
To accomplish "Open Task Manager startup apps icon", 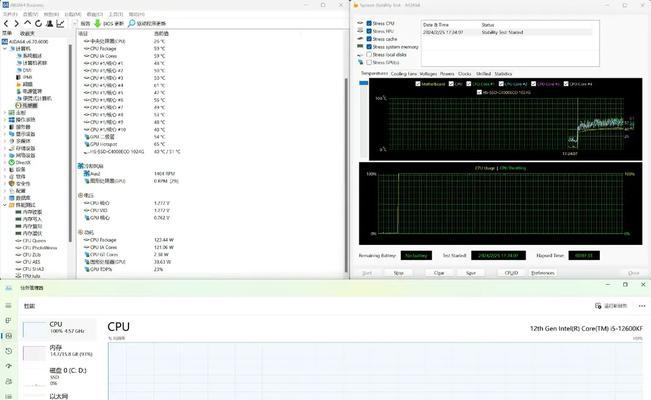I will tap(8, 366).
